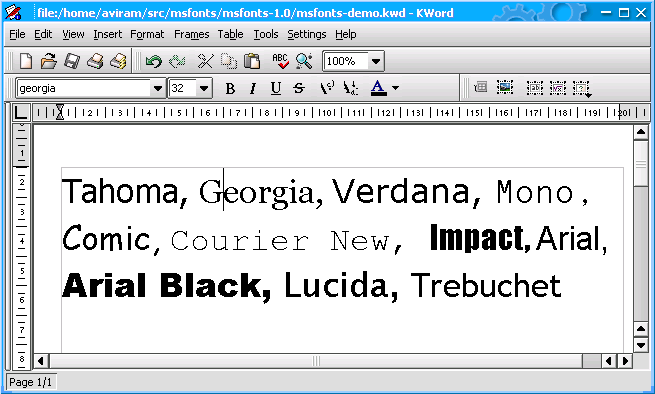The image size is (655, 394).
Task: Click the word Lucida in the document
Action: (x=336, y=285)
